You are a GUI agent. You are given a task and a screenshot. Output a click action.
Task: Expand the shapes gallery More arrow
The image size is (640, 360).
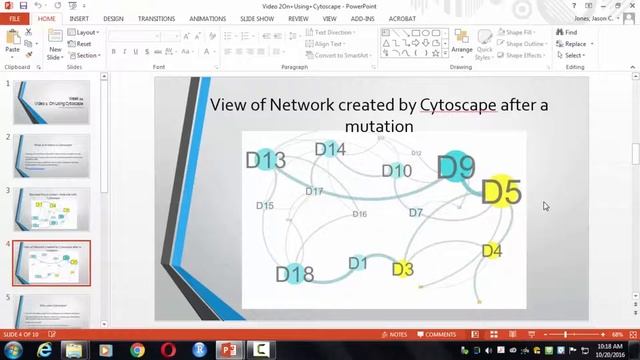[x=445, y=53]
